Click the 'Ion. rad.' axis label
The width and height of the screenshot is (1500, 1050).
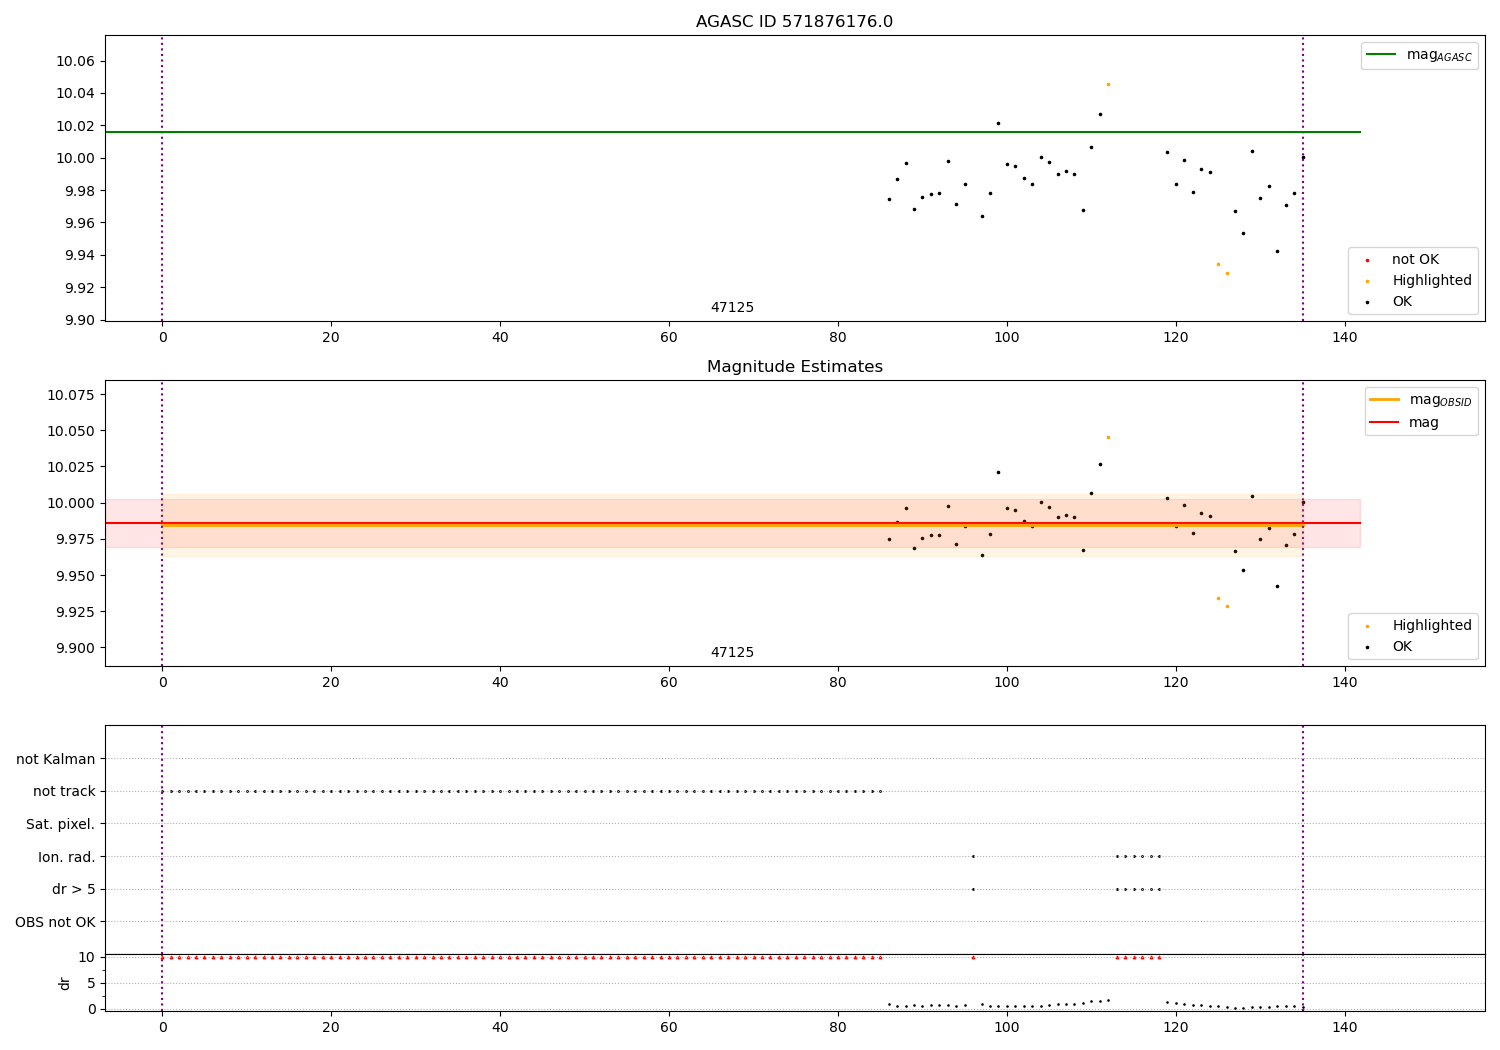pos(67,857)
